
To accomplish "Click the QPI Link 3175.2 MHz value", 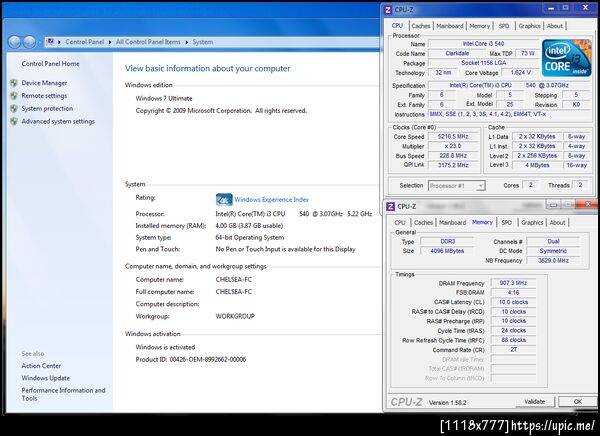I will 453,165.
